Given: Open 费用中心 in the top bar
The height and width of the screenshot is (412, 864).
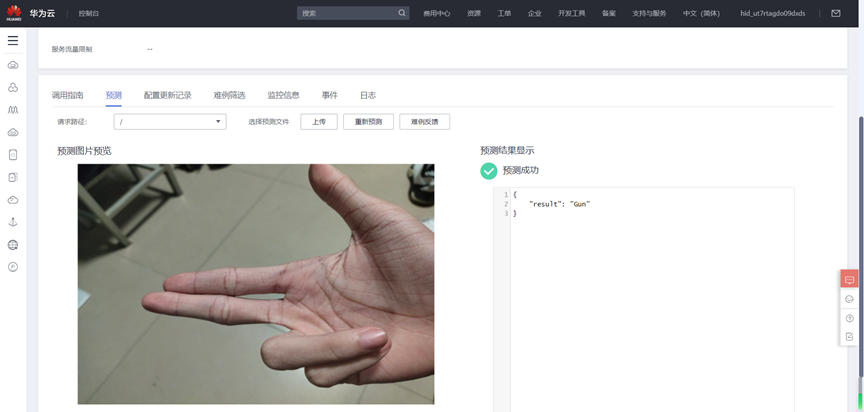Looking at the screenshot, I should pos(436,13).
